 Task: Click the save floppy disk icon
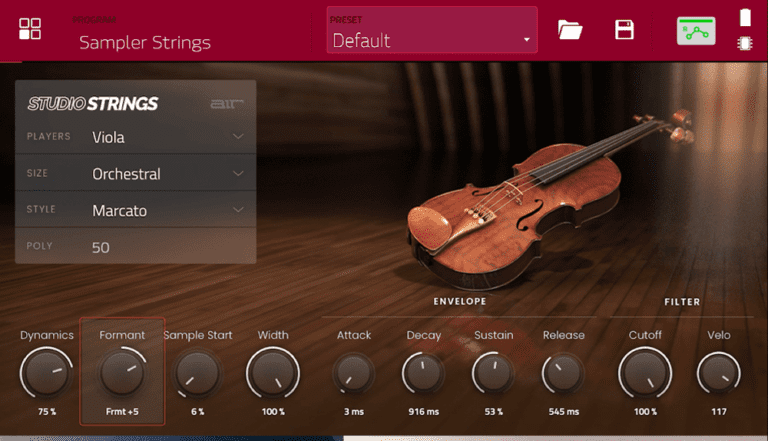(625, 30)
